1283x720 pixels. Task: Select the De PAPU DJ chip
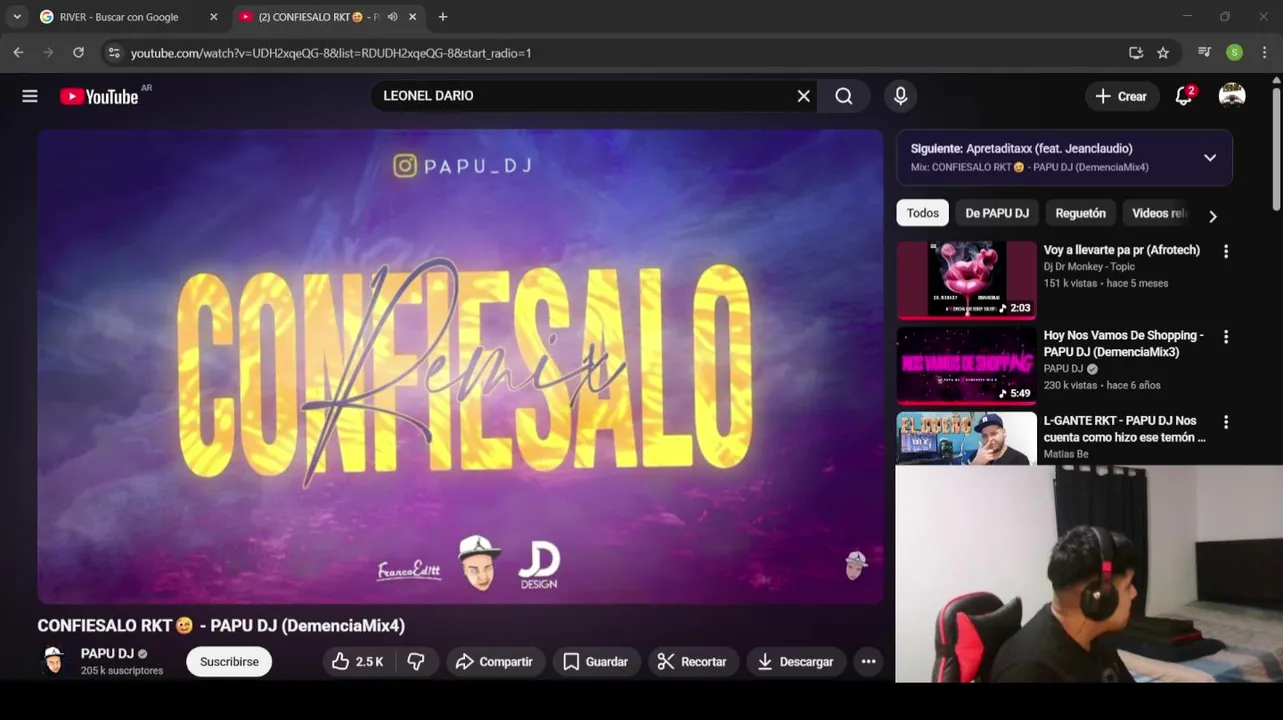point(997,213)
